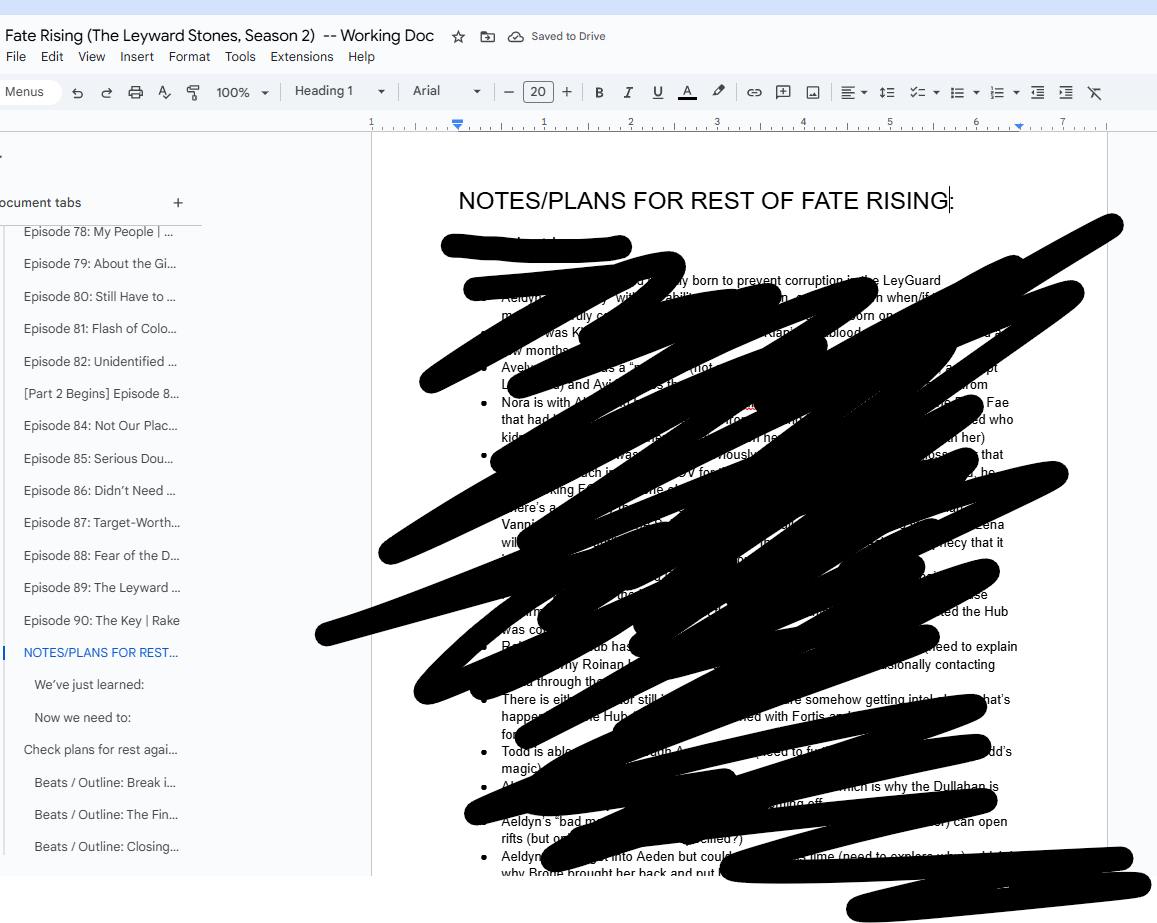Toggle Bold formatting

599,92
